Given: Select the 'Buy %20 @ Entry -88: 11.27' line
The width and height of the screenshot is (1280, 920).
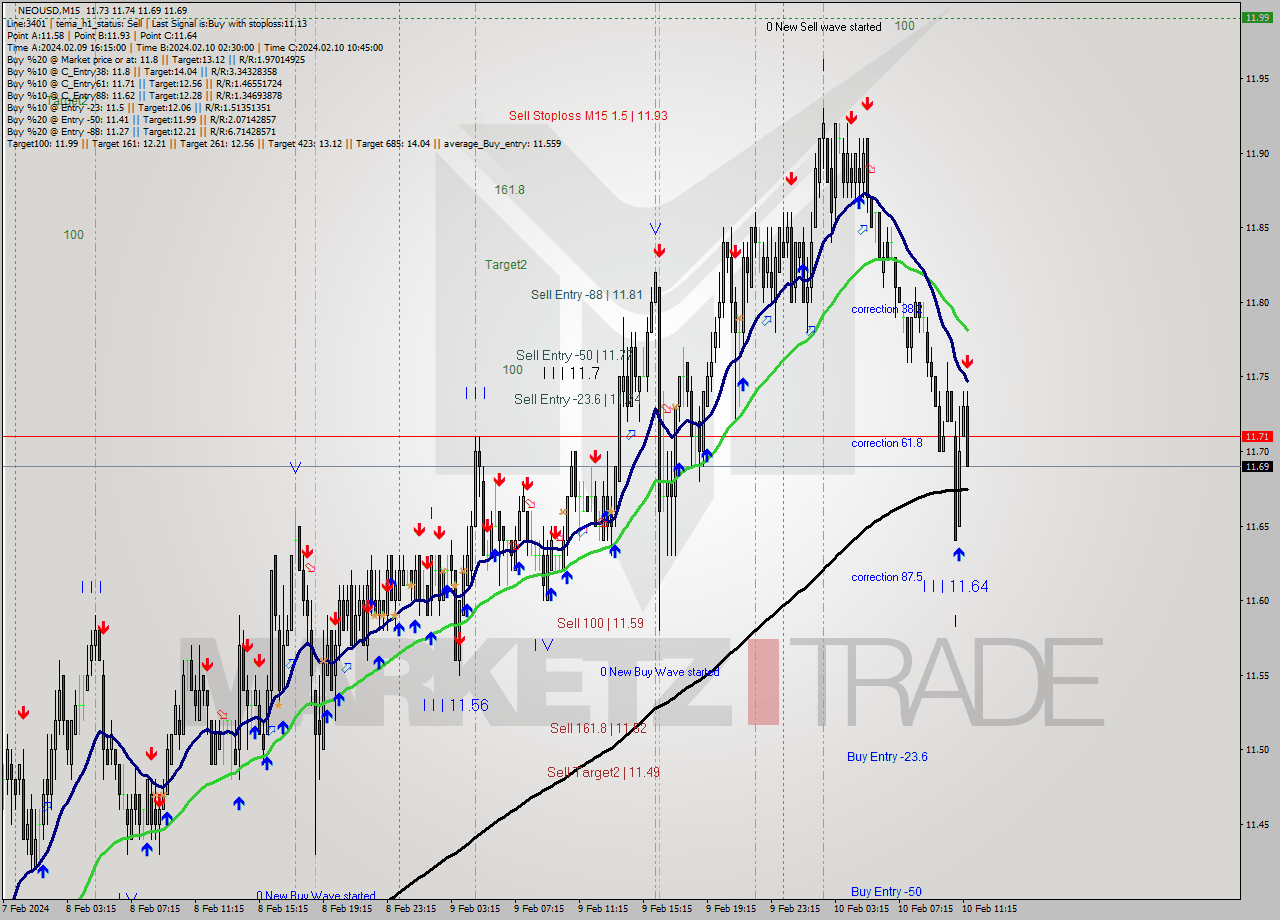Looking at the screenshot, I should (x=139, y=131).
